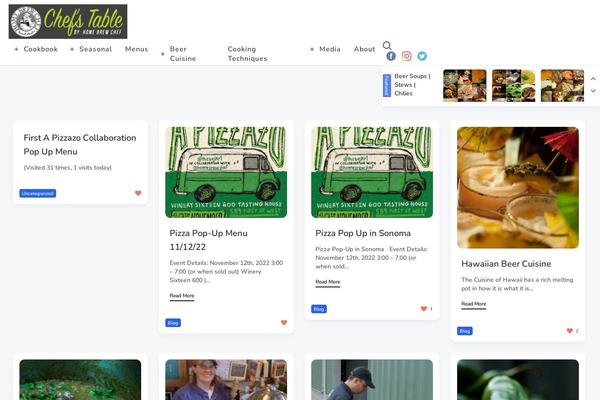The image size is (600, 400).
Task: Open the Menus nav item
Action: tap(137, 49)
